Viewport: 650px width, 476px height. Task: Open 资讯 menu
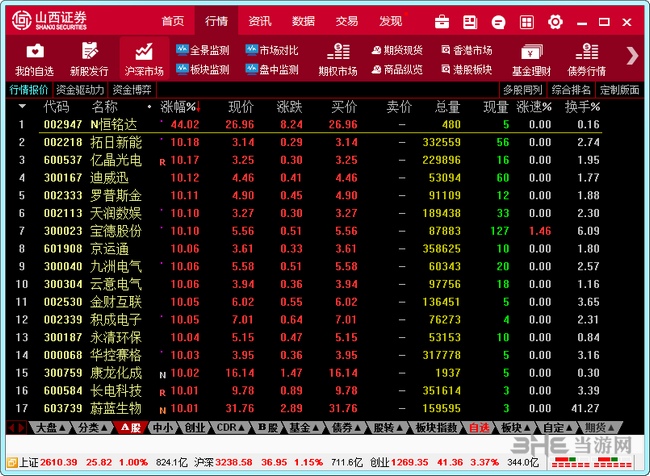[x=260, y=21]
